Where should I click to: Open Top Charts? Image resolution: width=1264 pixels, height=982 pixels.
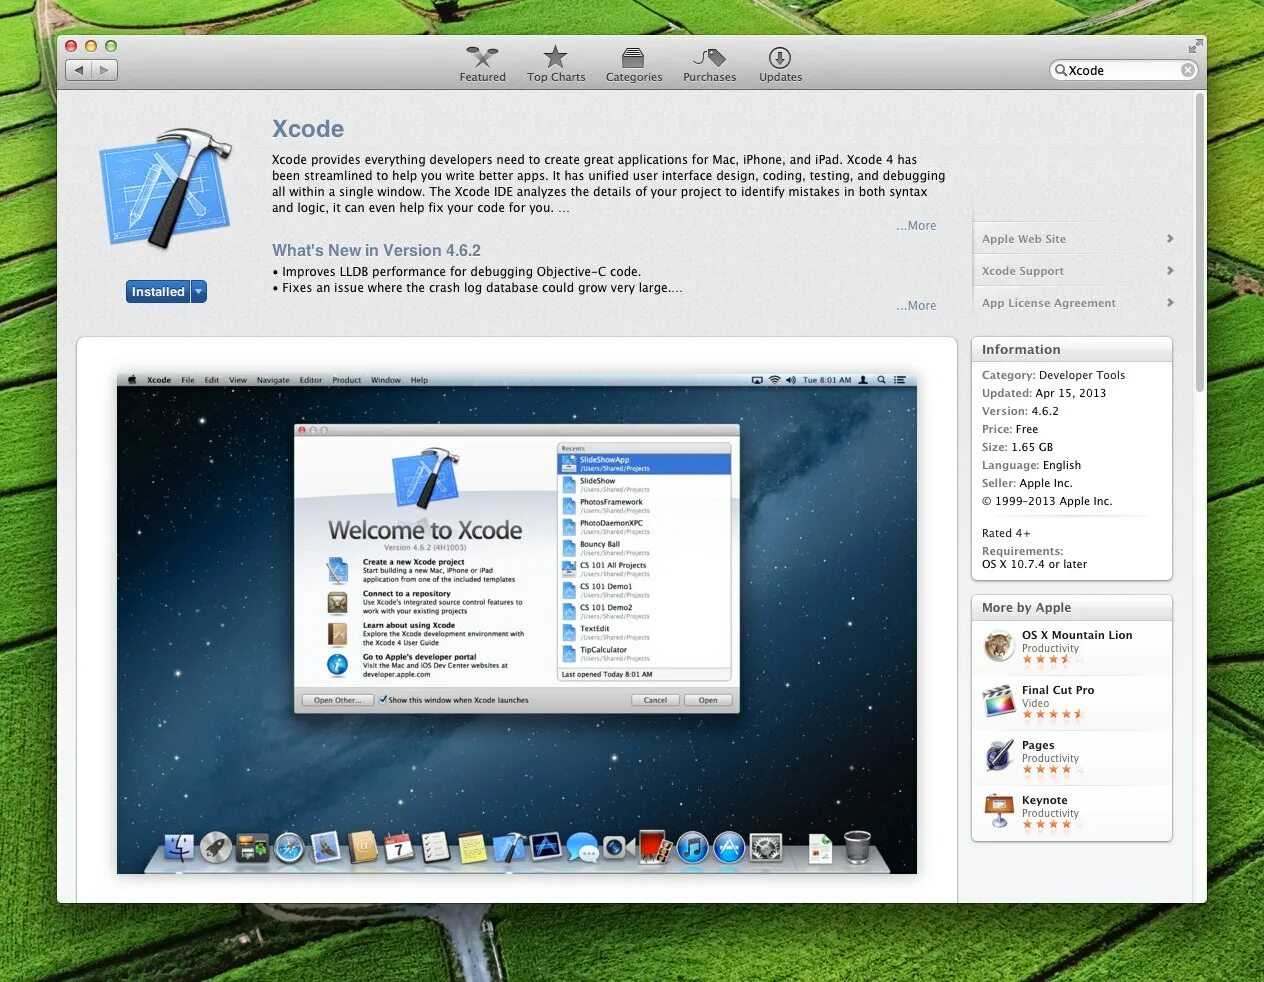556,64
